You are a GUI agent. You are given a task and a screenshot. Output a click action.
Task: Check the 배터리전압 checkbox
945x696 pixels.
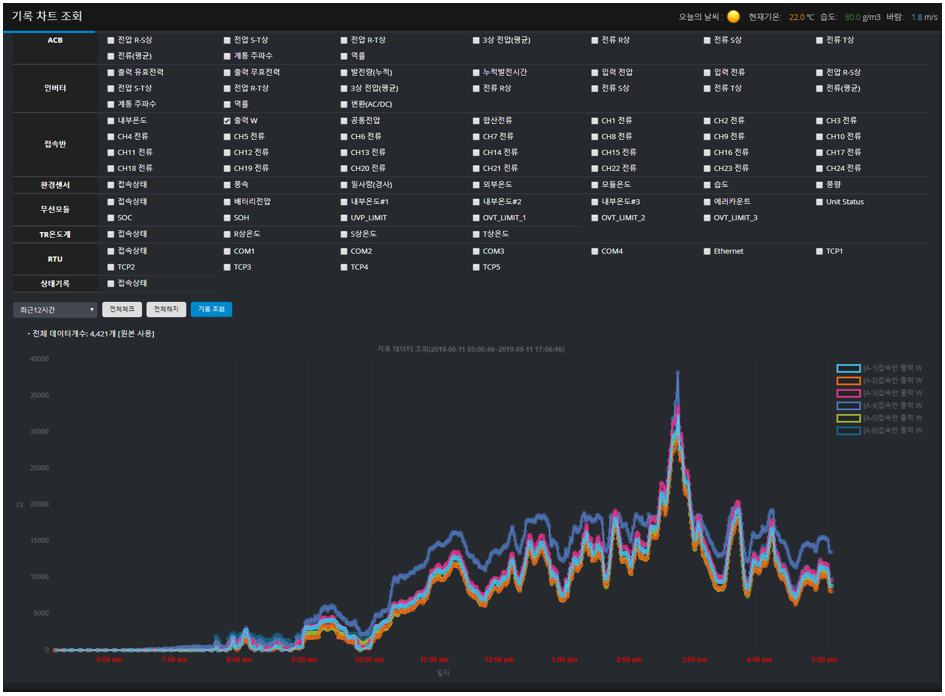[x=227, y=201]
